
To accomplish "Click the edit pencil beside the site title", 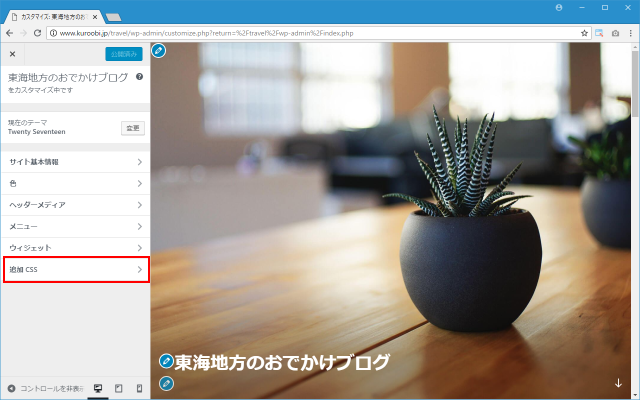I will (x=166, y=361).
